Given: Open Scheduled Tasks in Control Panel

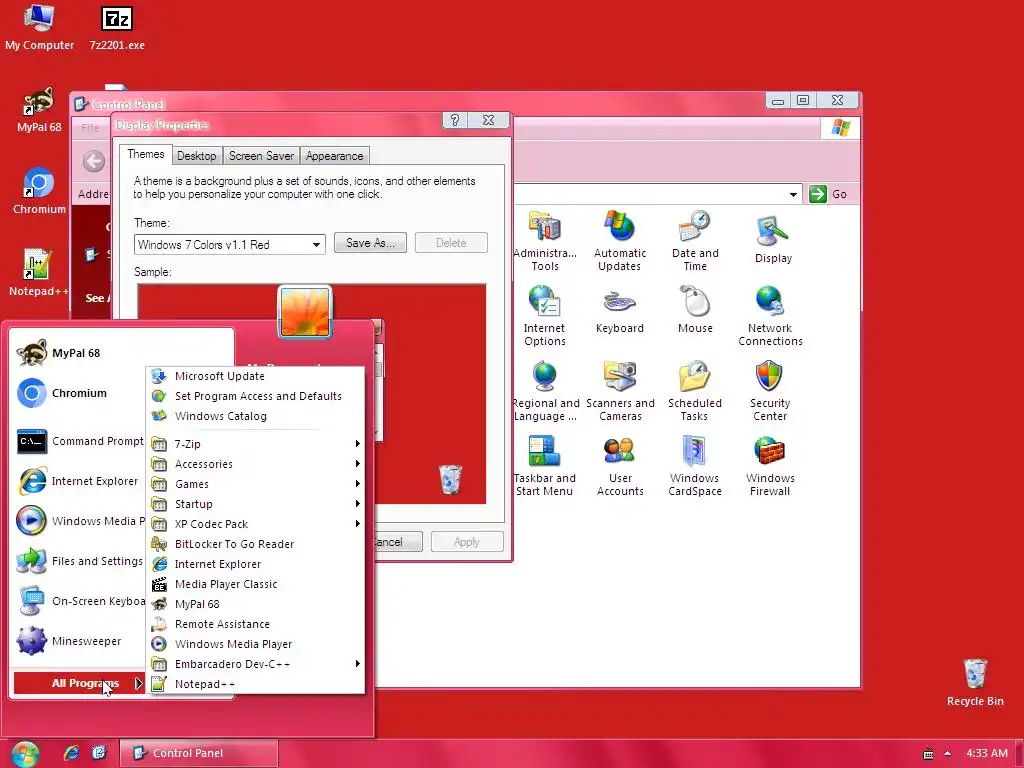Looking at the screenshot, I should pos(695,391).
